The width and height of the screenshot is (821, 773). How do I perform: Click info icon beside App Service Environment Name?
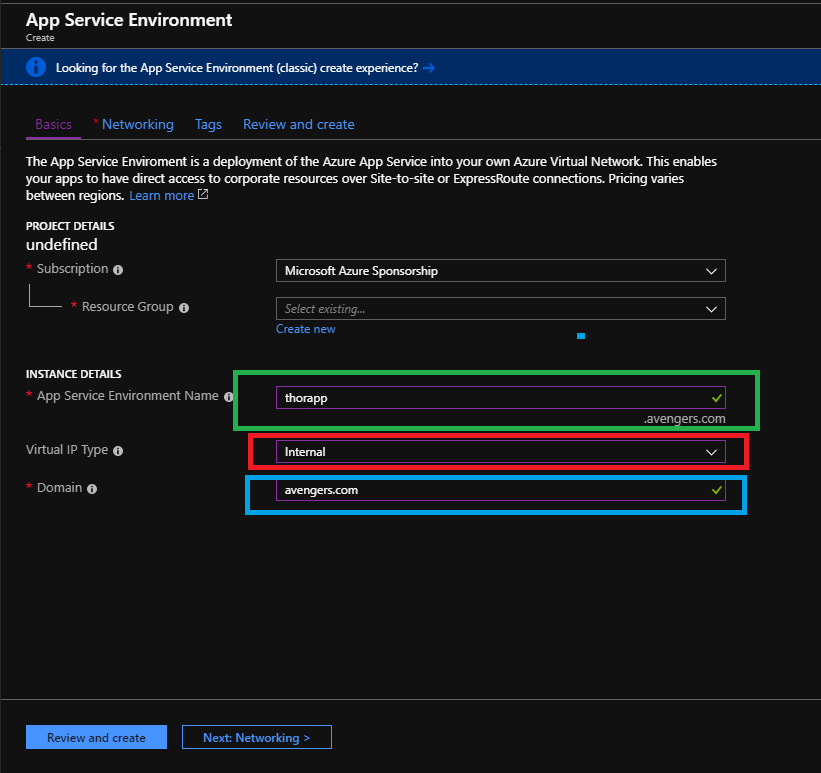click(229, 397)
